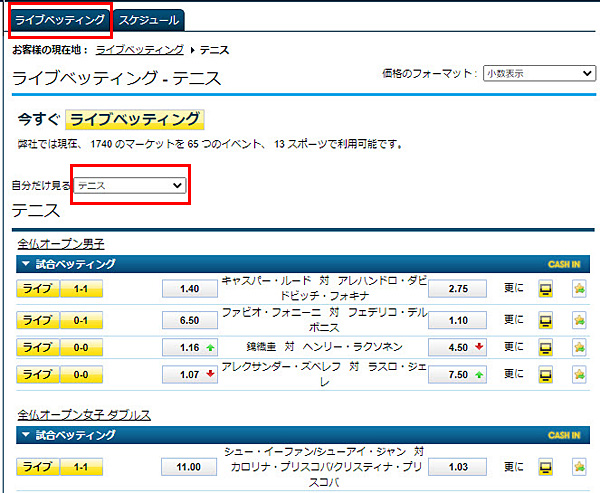
Task: Open the 全仏オープン男子 tournament link
Action: tap(61, 244)
